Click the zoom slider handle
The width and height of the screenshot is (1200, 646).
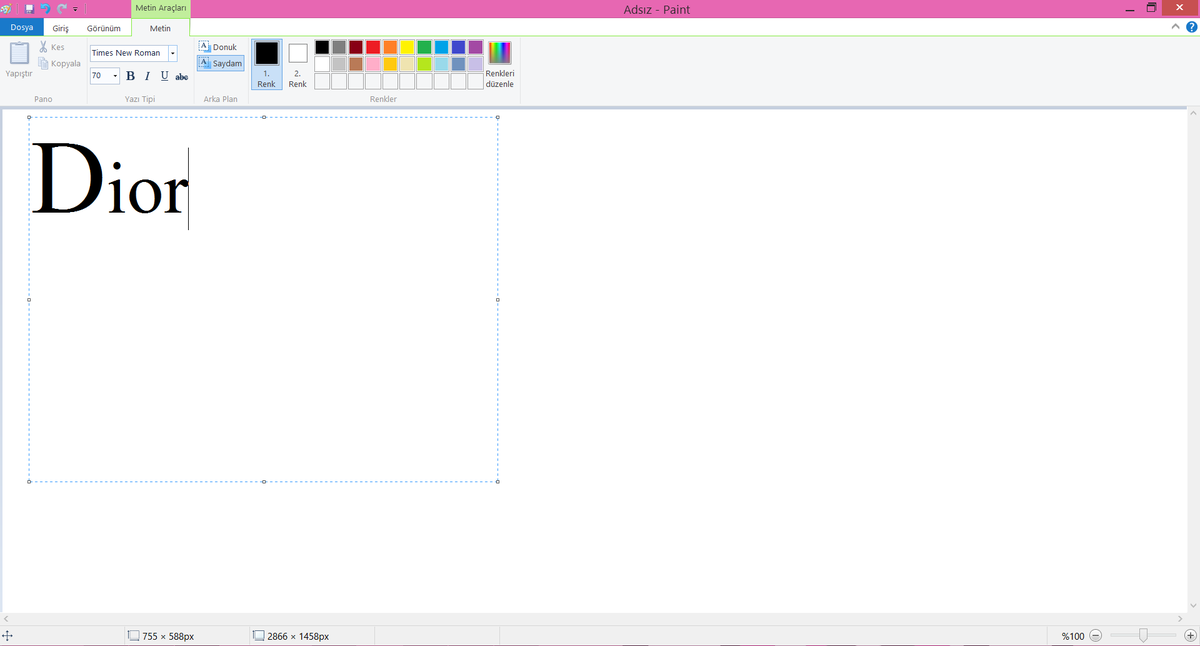coord(1143,636)
